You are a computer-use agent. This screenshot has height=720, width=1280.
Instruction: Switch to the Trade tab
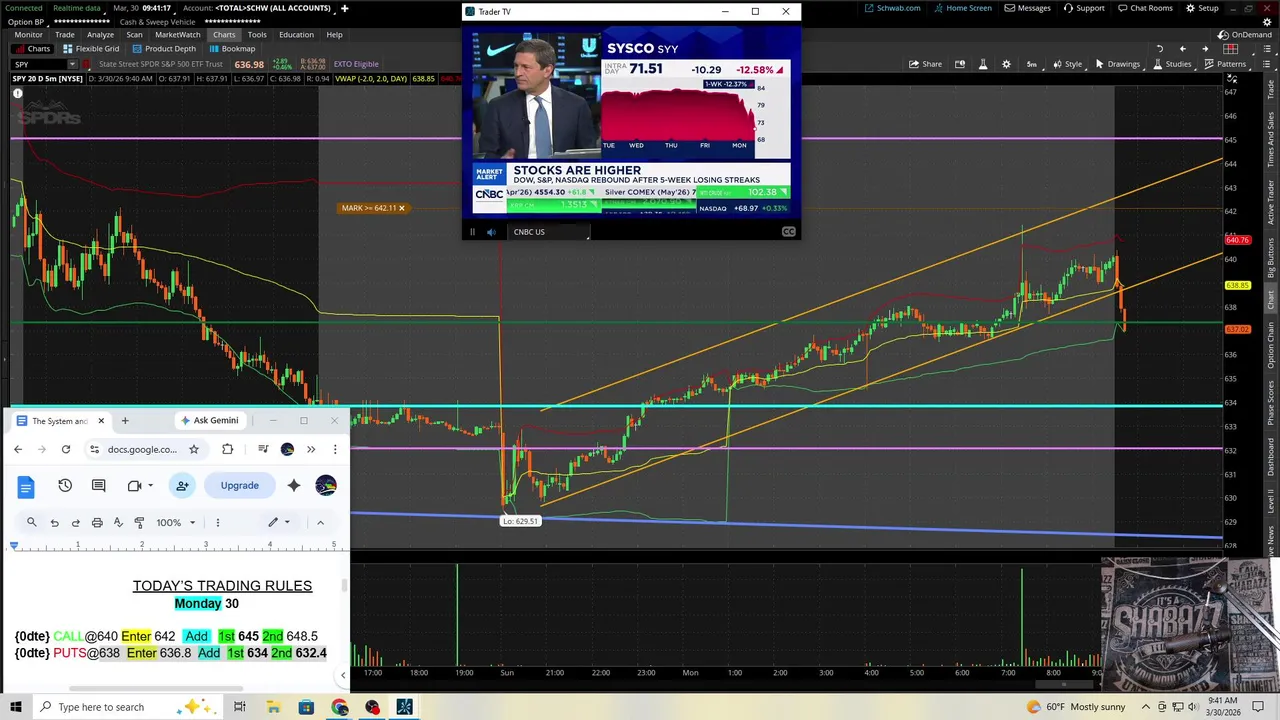pyautogui.click(x=64, y=34)
